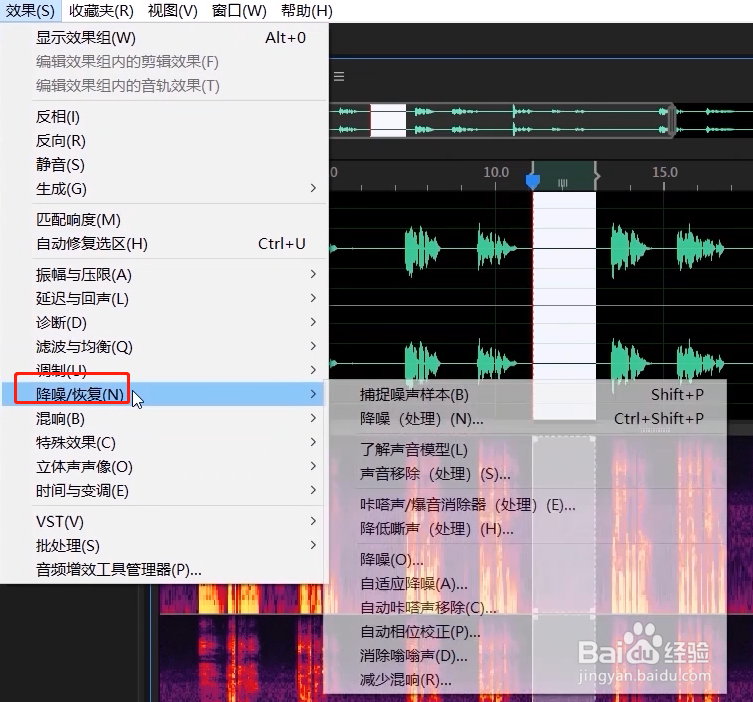Open the 收藏夹(R) menu
This screenshot has height=702, width=753.
click(x=101, y=11)
